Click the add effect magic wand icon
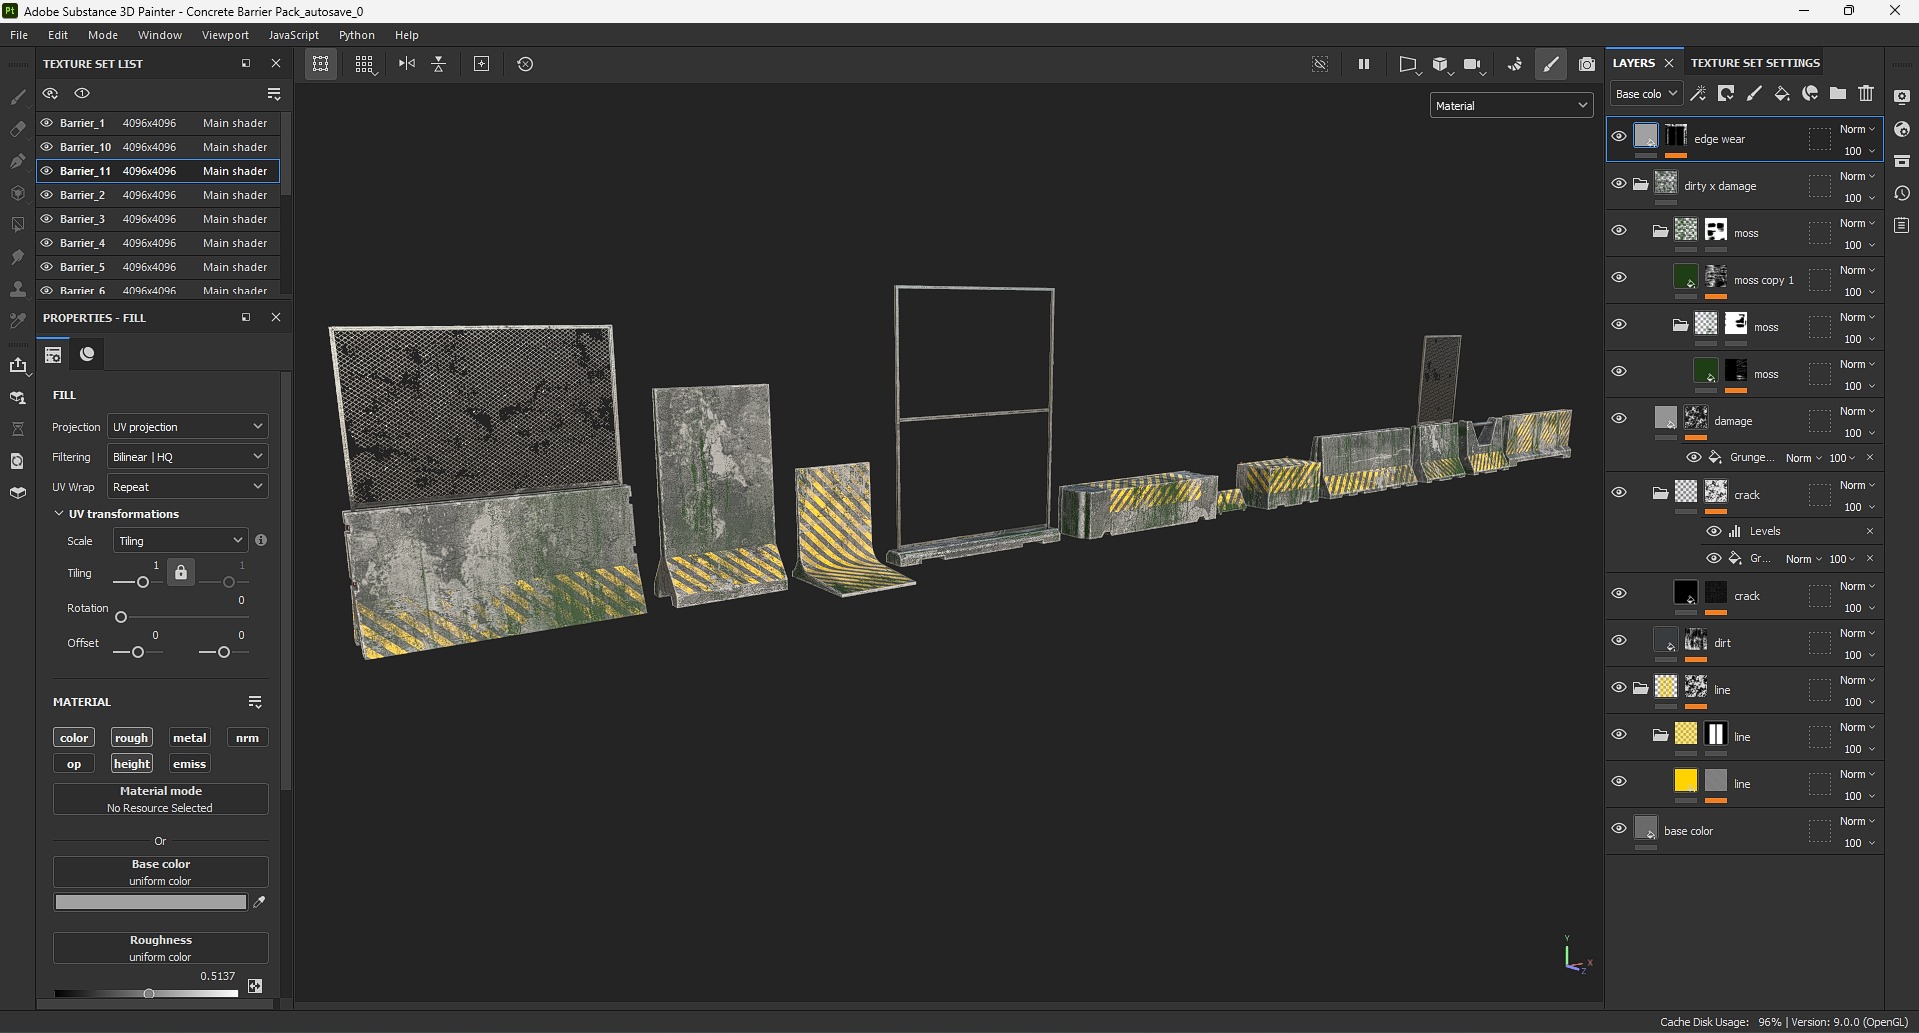 click(1698, 93)
